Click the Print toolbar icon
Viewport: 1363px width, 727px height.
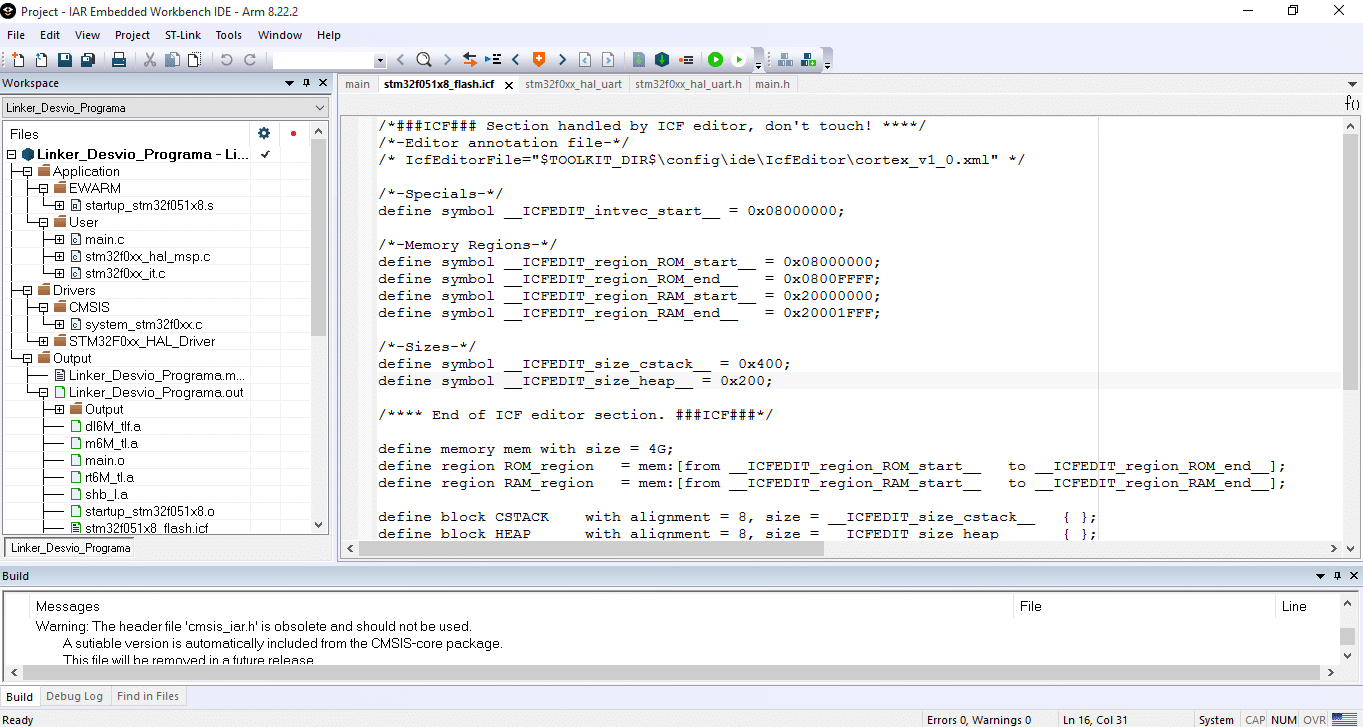coord(119,60)
